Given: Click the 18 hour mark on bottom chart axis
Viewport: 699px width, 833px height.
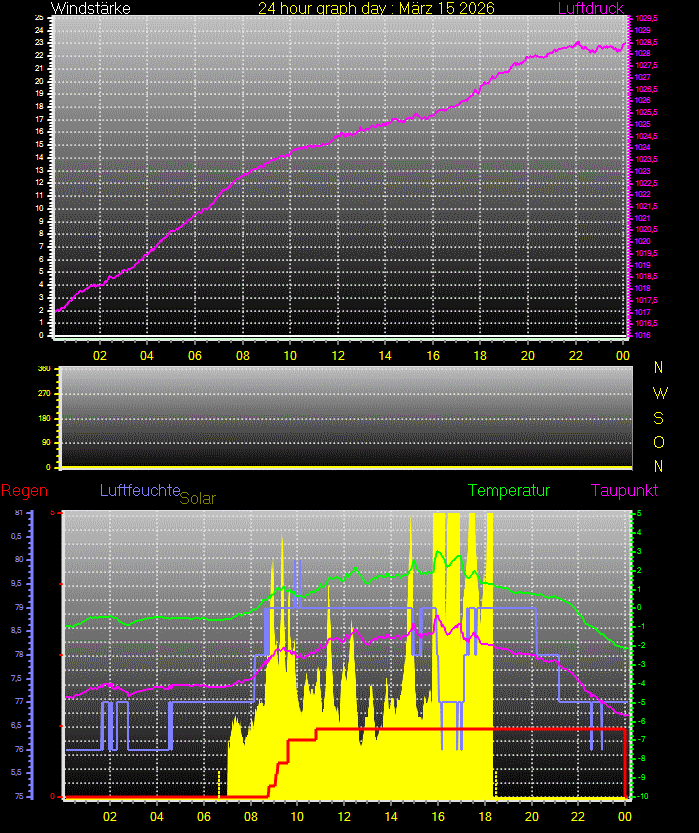Looking at the screenshot, I should (485, 815).
